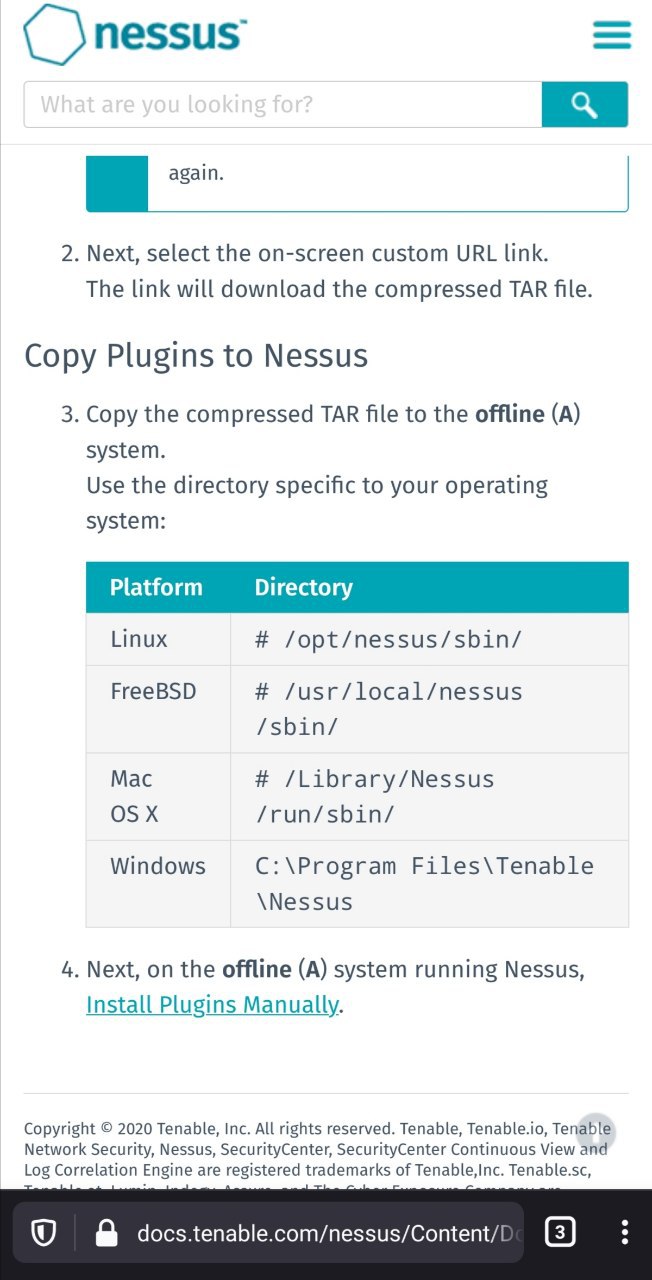Image resolution: width=652 pixels, height=1280 pixels.
Task: Open the Install Plugins Manually link
Action: [x=212, y=1004]
